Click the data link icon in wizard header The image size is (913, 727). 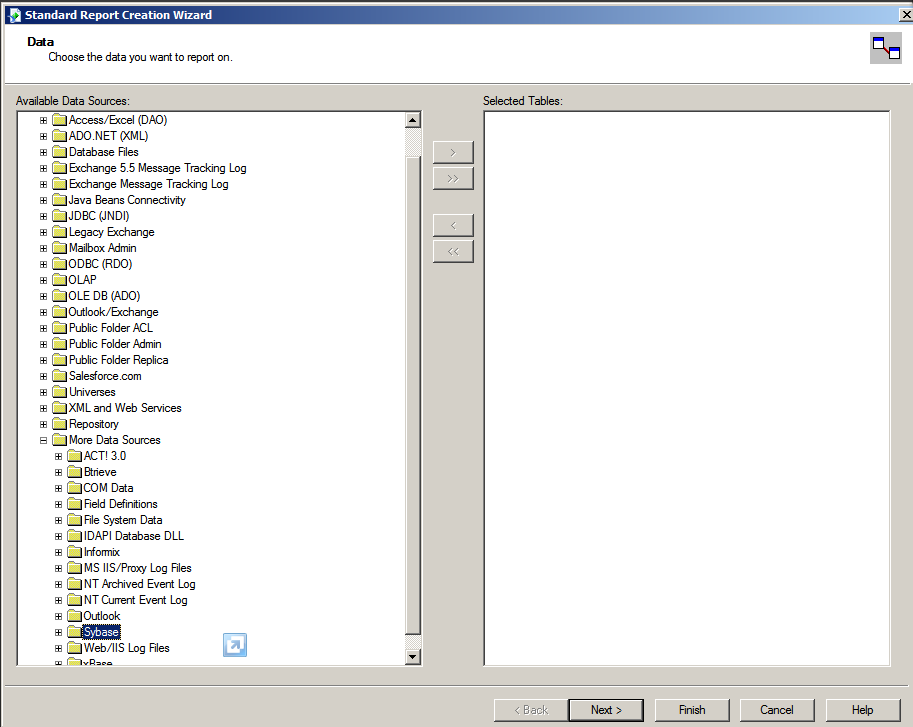point(886,48)
